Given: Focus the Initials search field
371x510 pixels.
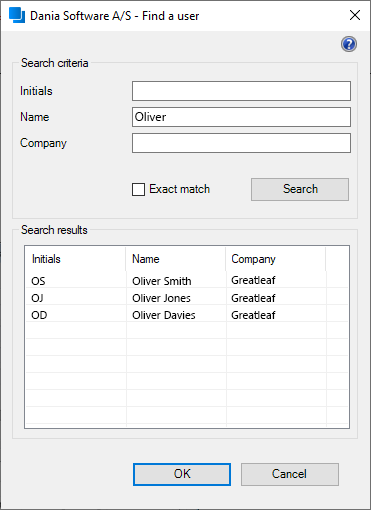Looking at the screenshot, I should coord(241,91).
